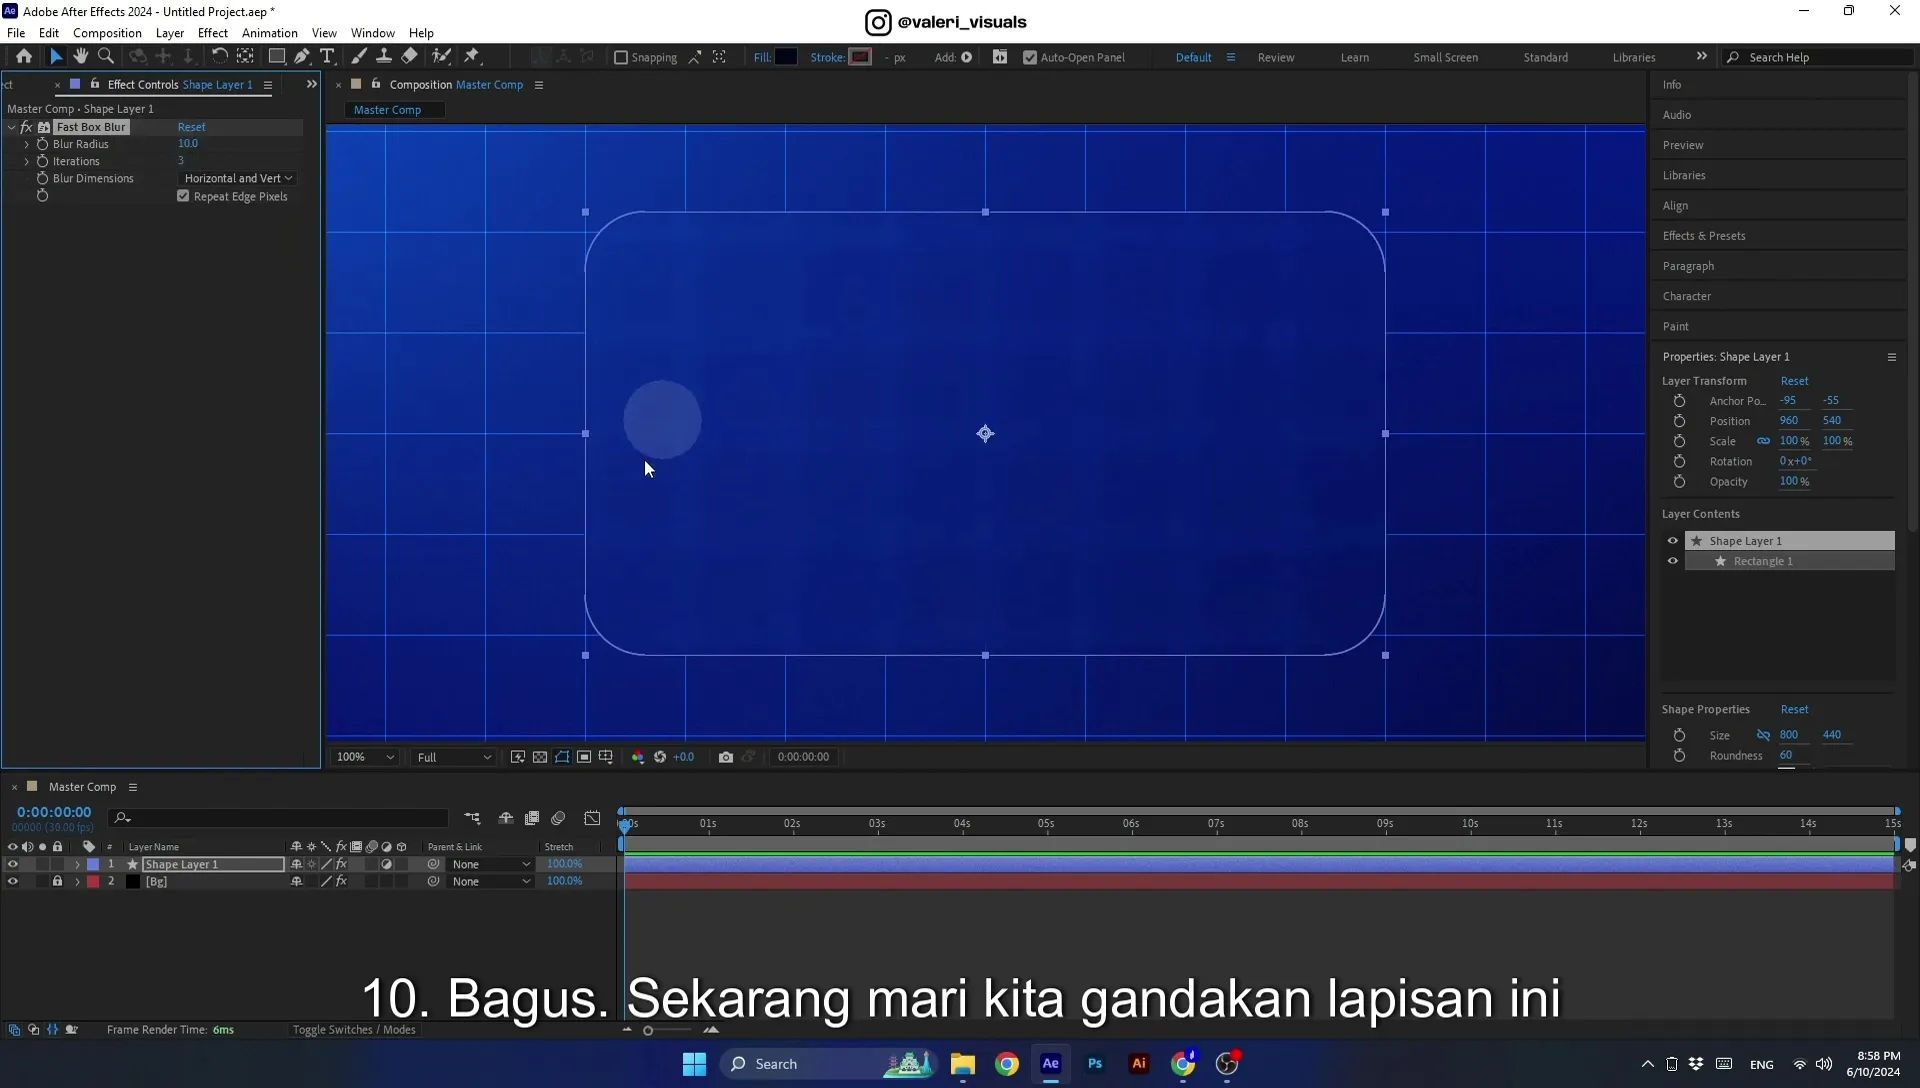Take snapshot with camera icon
The image size is (1920, 1088).
click(x=726, y=757)
